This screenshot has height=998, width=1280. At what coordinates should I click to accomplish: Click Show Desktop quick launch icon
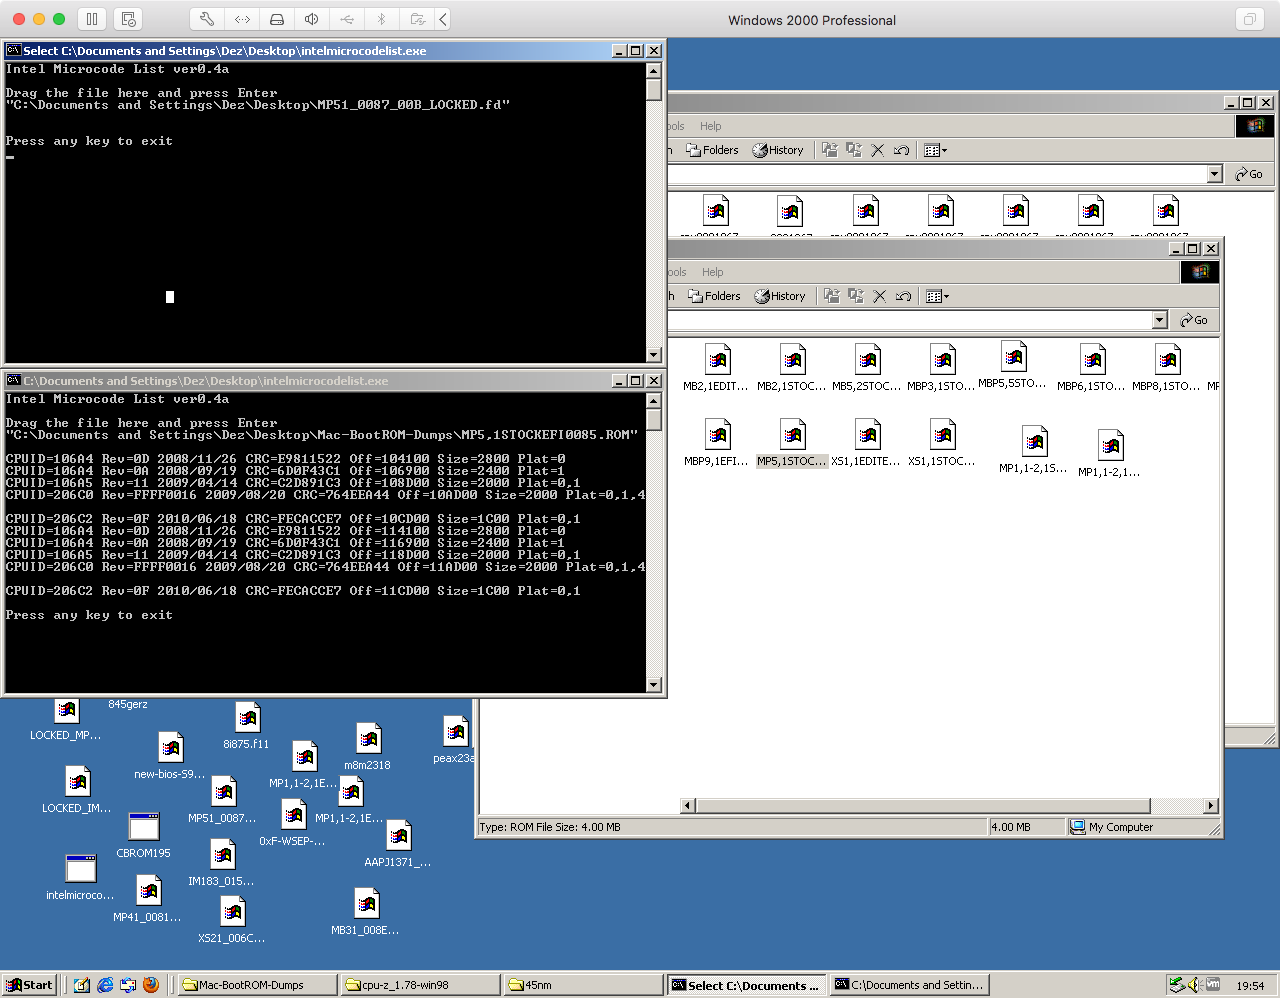(82, 985)
